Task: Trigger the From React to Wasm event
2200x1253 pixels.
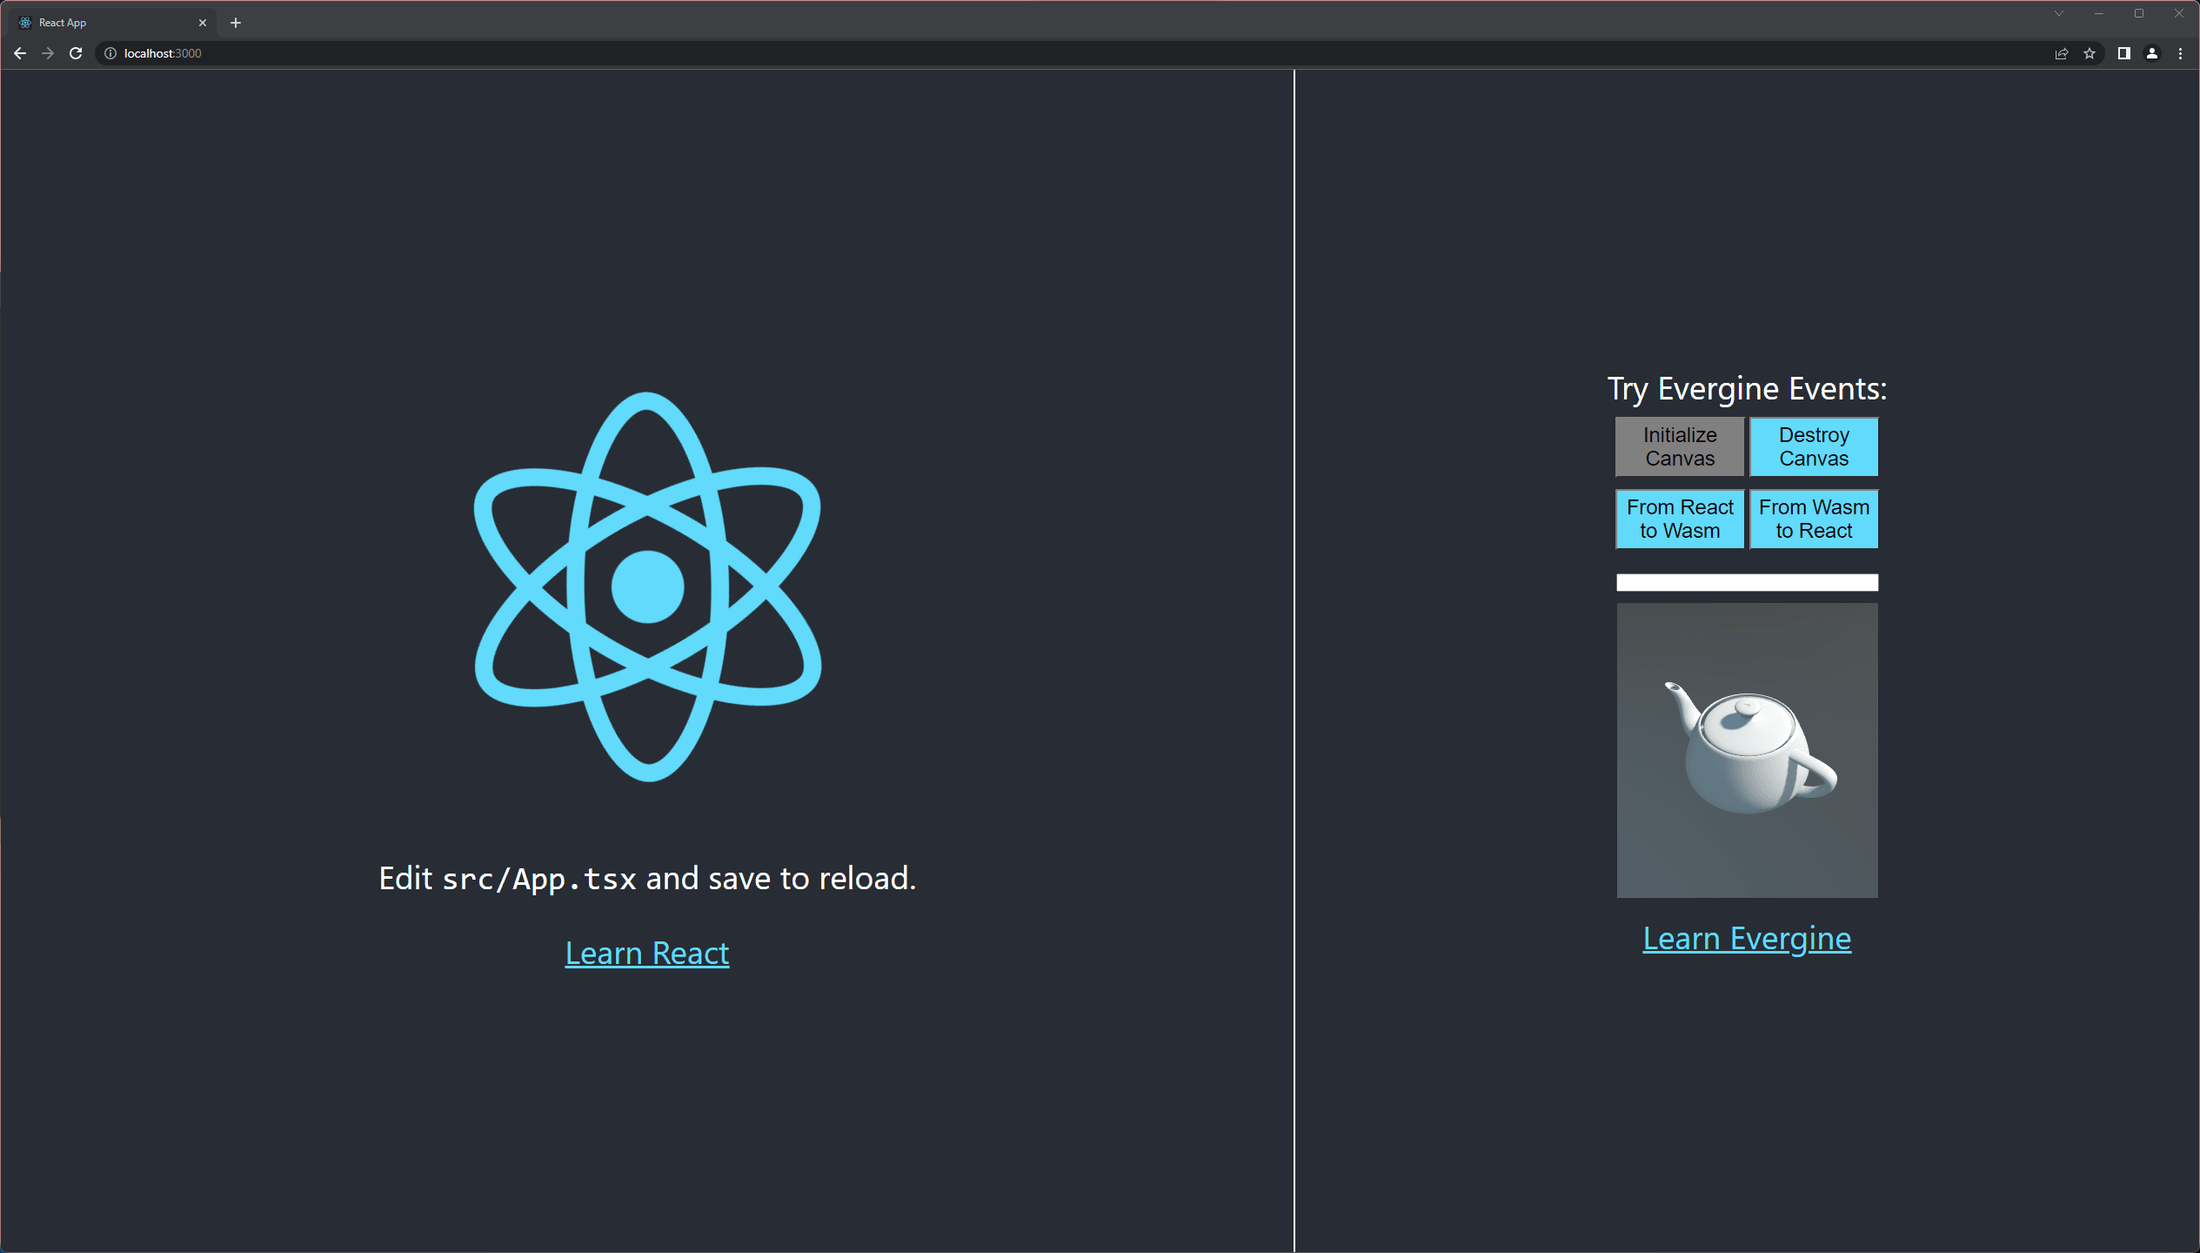Action: pyautogui.click(x=1679, y=518)
